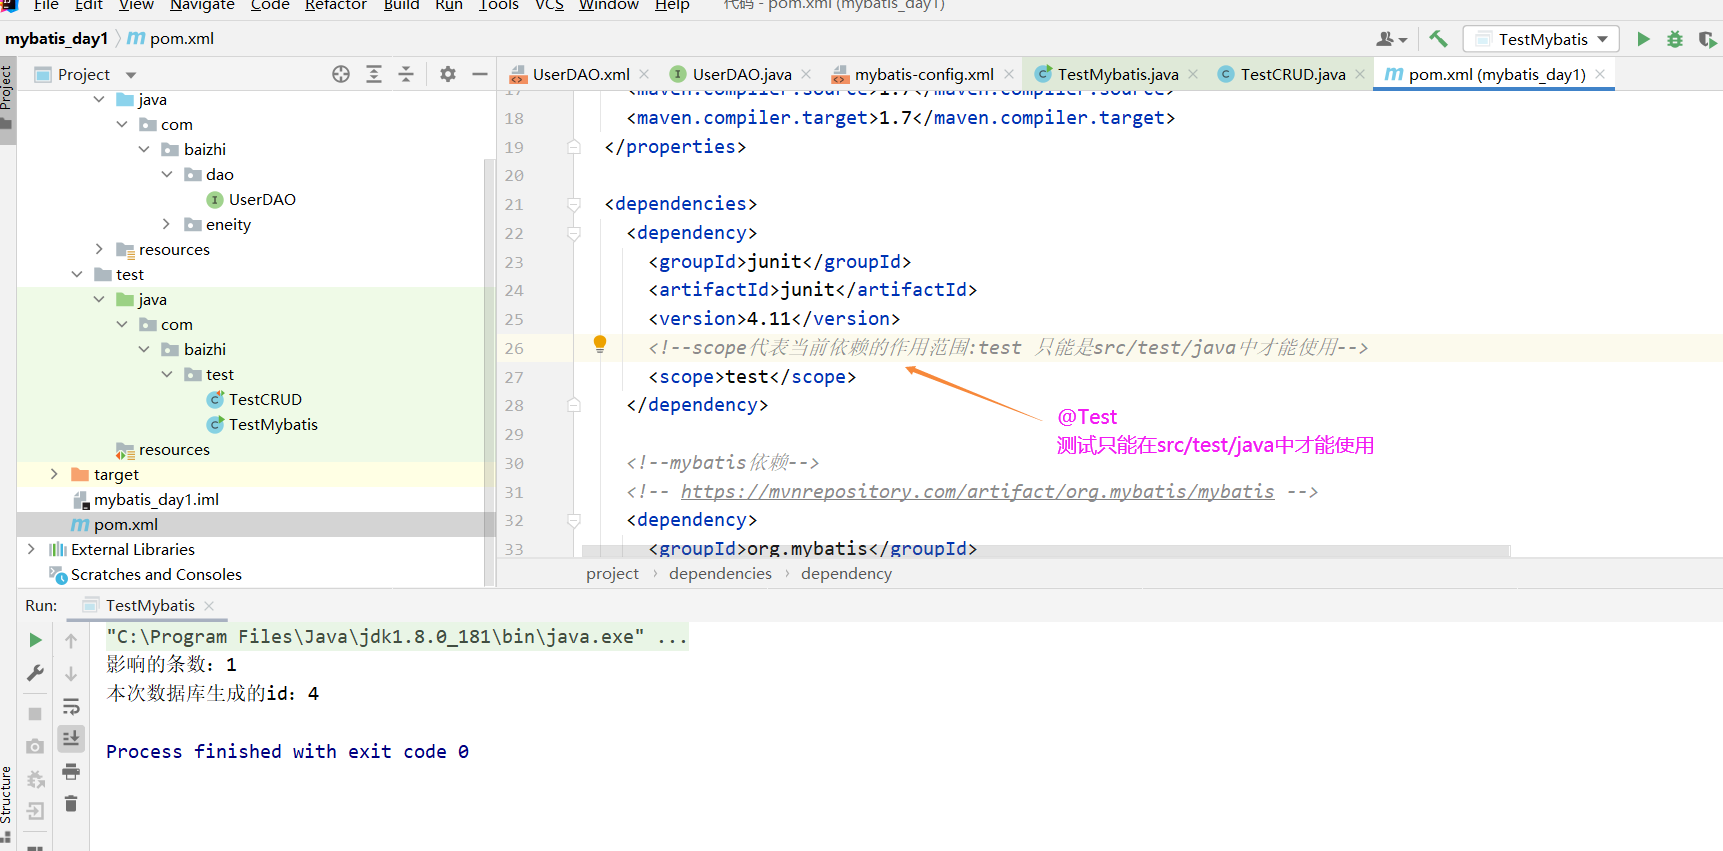This screenshot has width=1723, height=851.
Task: Expand the target folder
Action: (x=55, y=474)
